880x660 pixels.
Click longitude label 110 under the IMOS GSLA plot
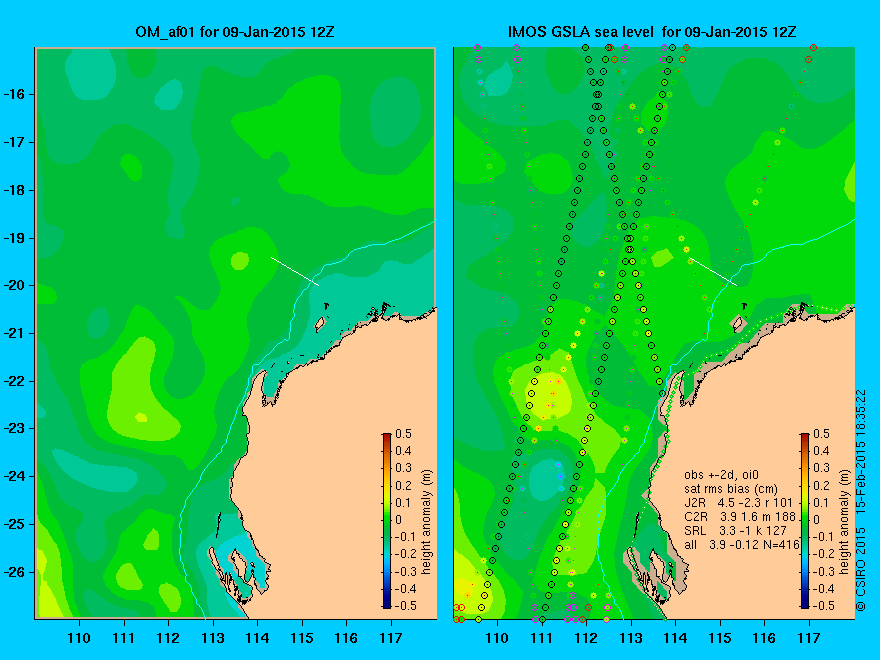point(497,638)
